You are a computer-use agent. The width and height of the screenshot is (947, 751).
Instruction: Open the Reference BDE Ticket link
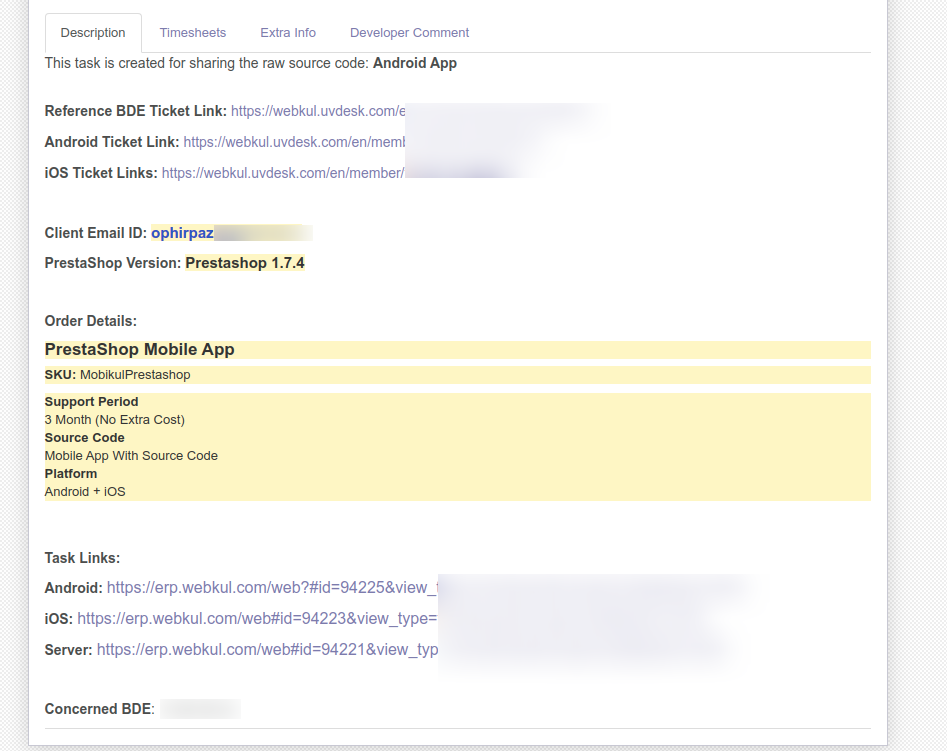click(318, 111)
